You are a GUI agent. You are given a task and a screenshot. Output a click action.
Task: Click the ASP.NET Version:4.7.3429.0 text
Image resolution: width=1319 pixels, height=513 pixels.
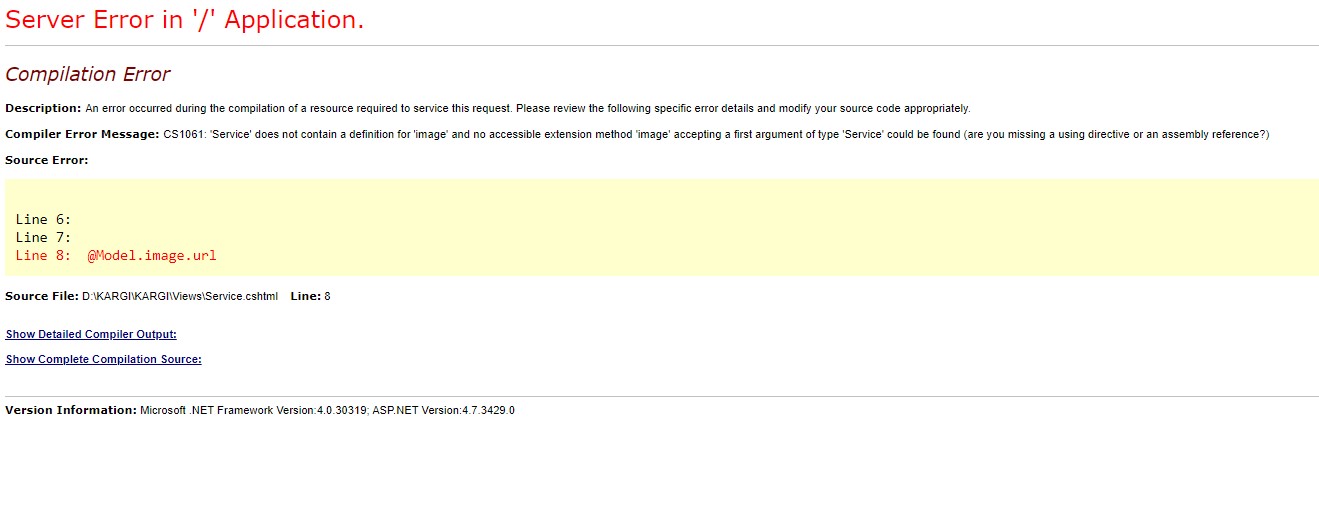pos(443,410)
